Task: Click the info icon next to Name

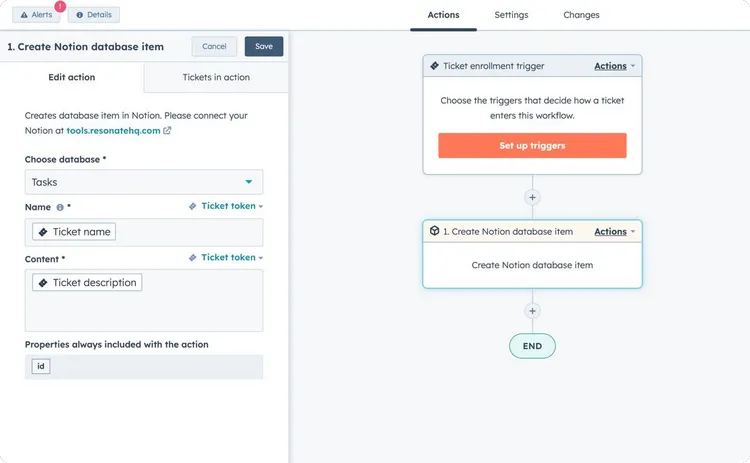Action: pos(60,207)
